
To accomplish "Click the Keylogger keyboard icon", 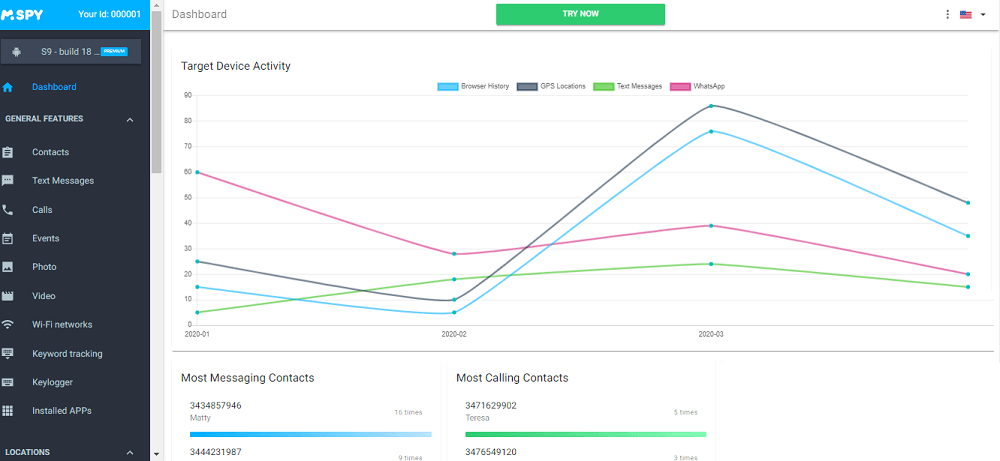I will pyautogui.click(x=8, y=382).
